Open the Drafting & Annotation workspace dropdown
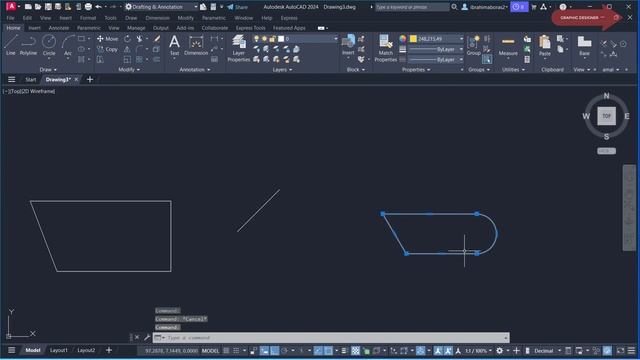 click(161, 7)
